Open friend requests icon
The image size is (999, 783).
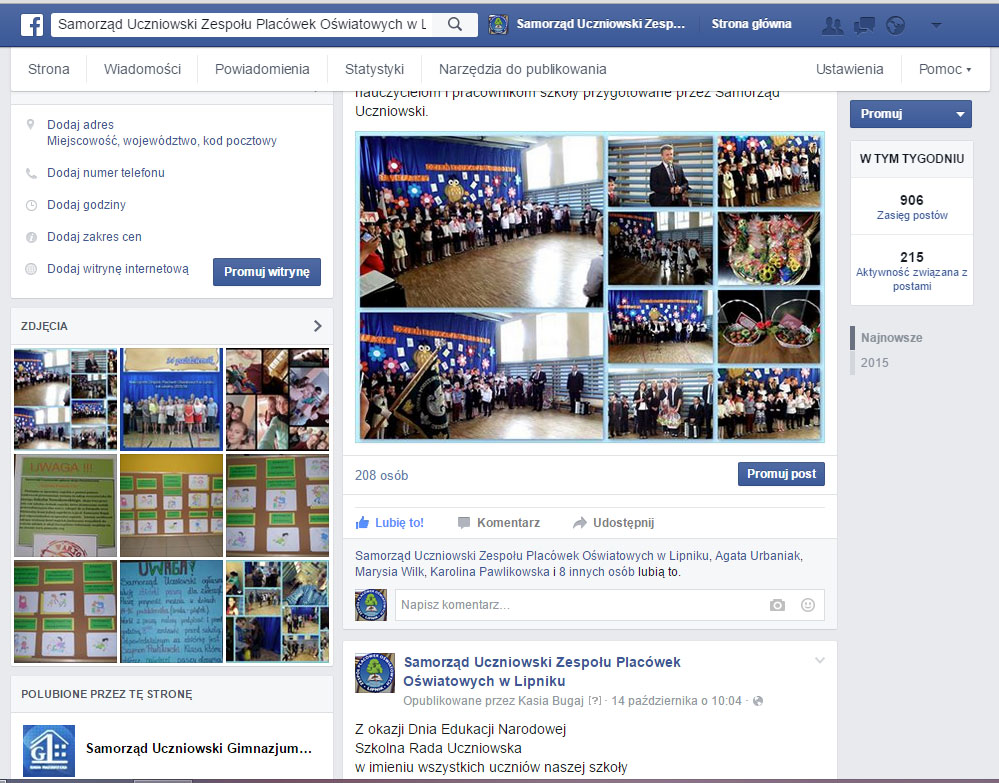tap(832, 25)
